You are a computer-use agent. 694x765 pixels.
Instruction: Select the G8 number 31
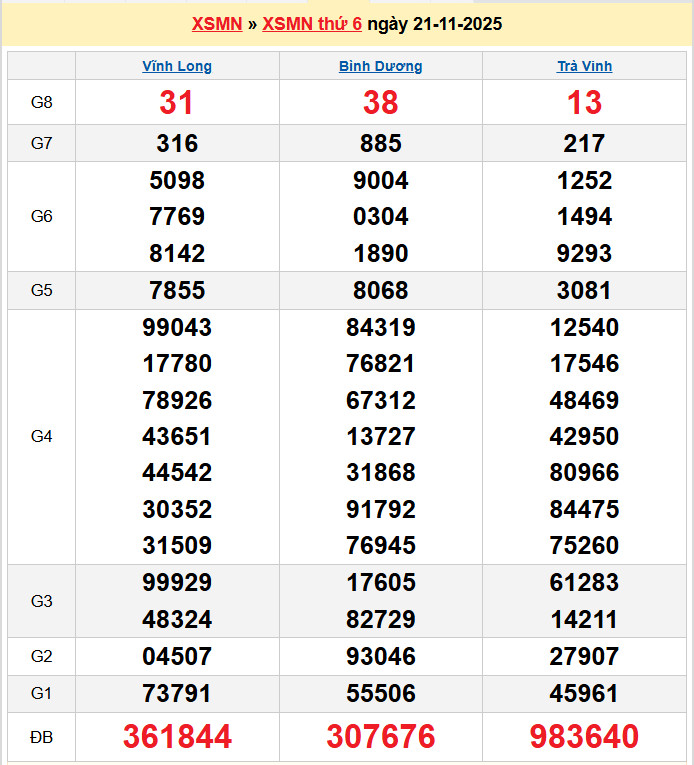177,102
